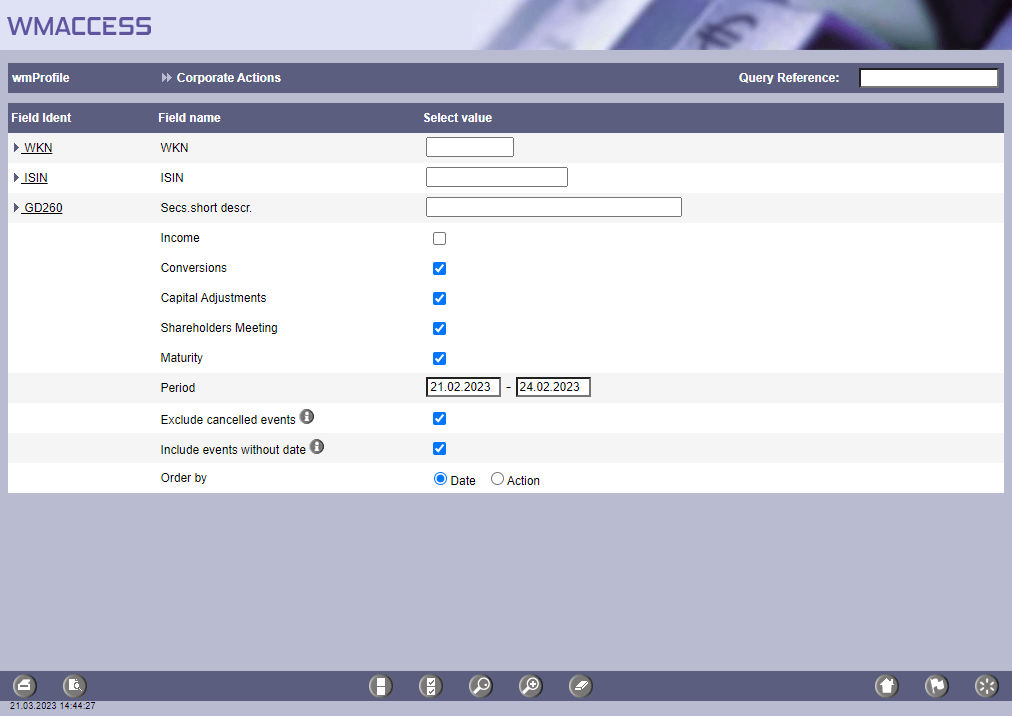The width and height of the screenshot is (1012, 716).
Task: Disable the Shareholders Meeting checkbox
Action: (x=439, y=329)
